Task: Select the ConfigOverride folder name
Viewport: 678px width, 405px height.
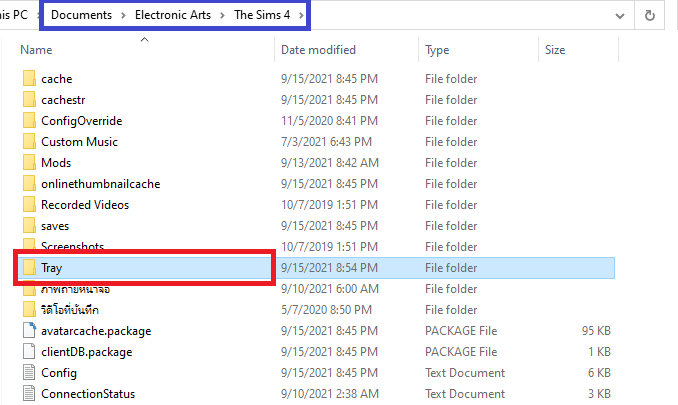Action: click(x=82, y=121)
